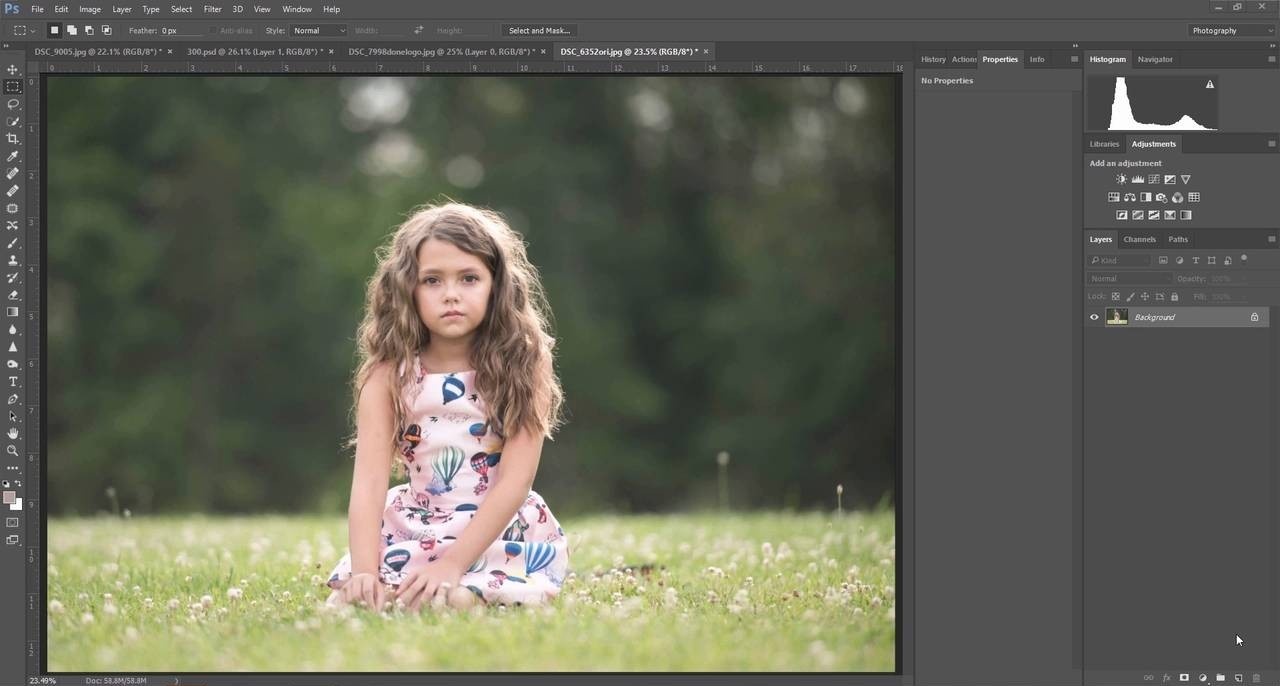Select the Gradient tool
The height and width of the screenshot is (686, 1280).
[x=13, y=312]
